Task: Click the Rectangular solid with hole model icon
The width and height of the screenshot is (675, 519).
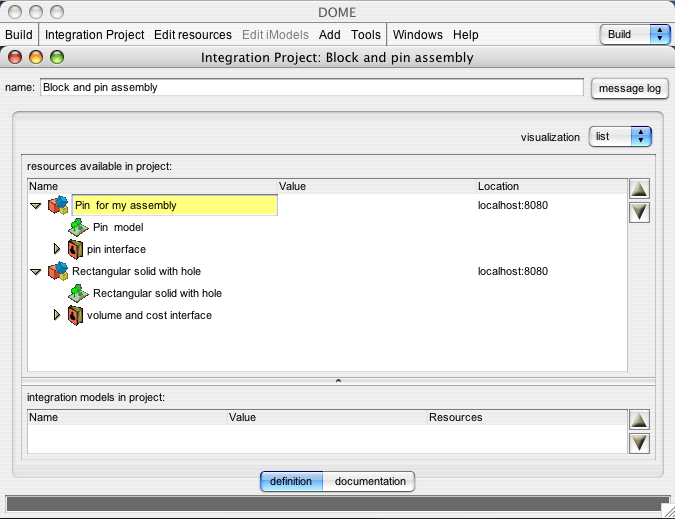Action: click(x=78, y=293)
